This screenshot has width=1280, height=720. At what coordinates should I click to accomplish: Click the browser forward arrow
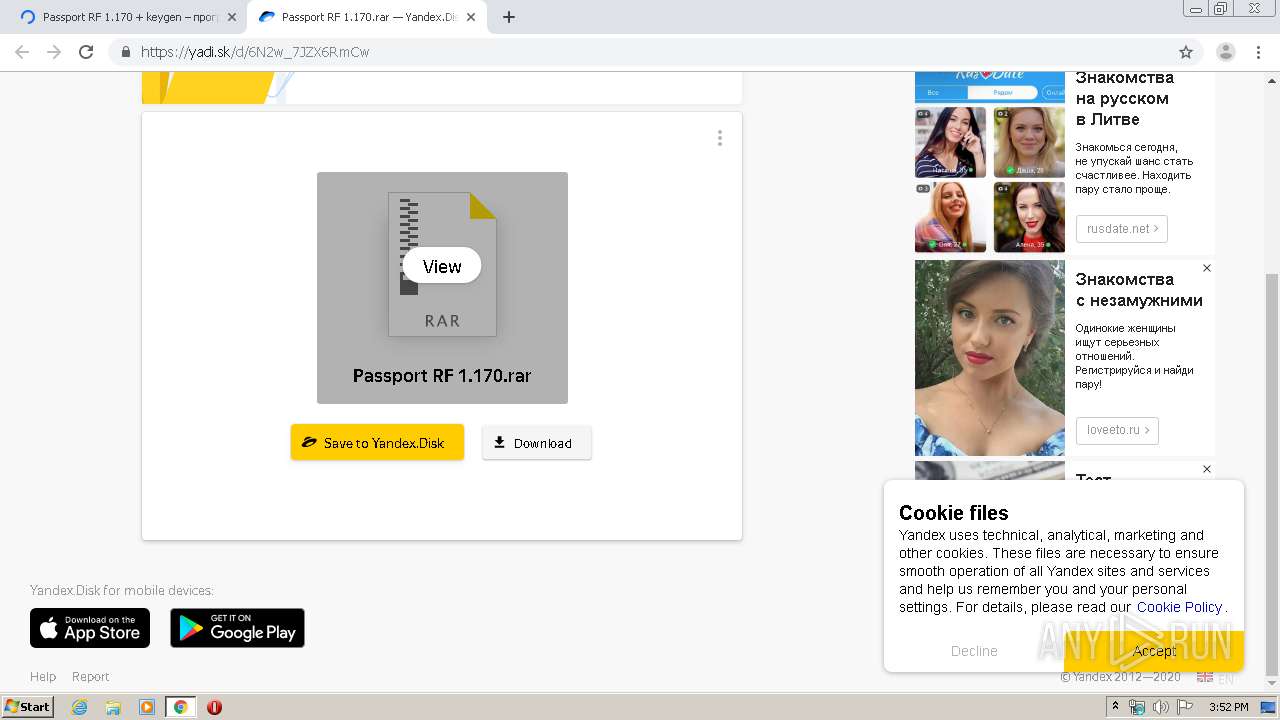click(x=54, y=52)
